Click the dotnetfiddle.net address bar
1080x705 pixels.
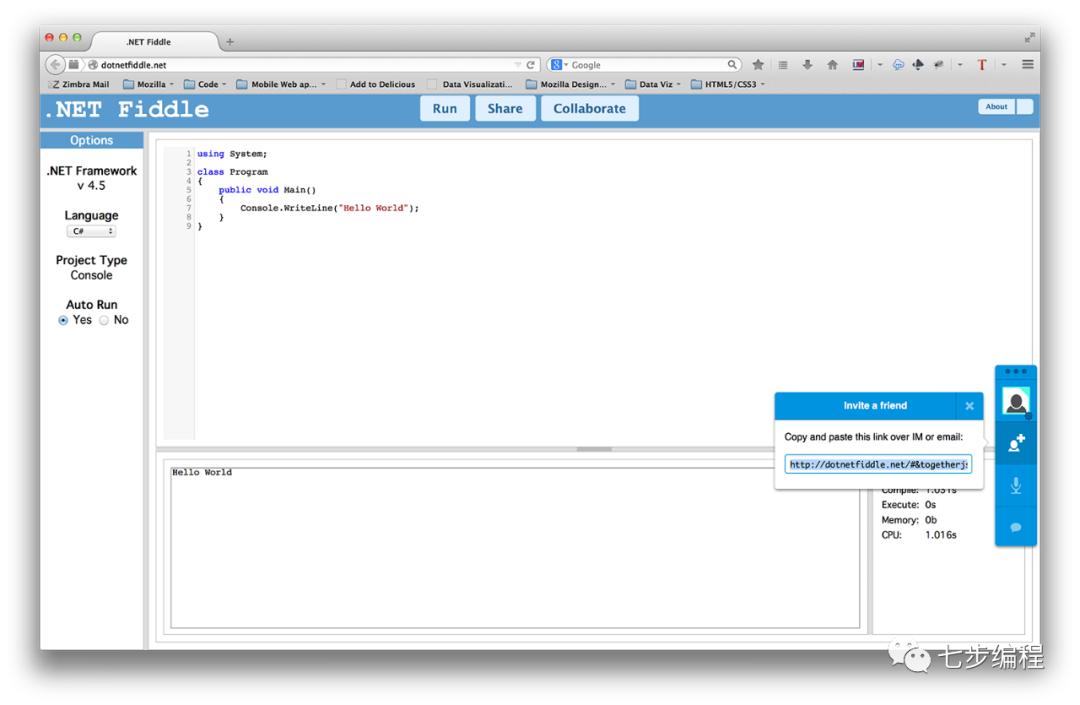point(305,65)
